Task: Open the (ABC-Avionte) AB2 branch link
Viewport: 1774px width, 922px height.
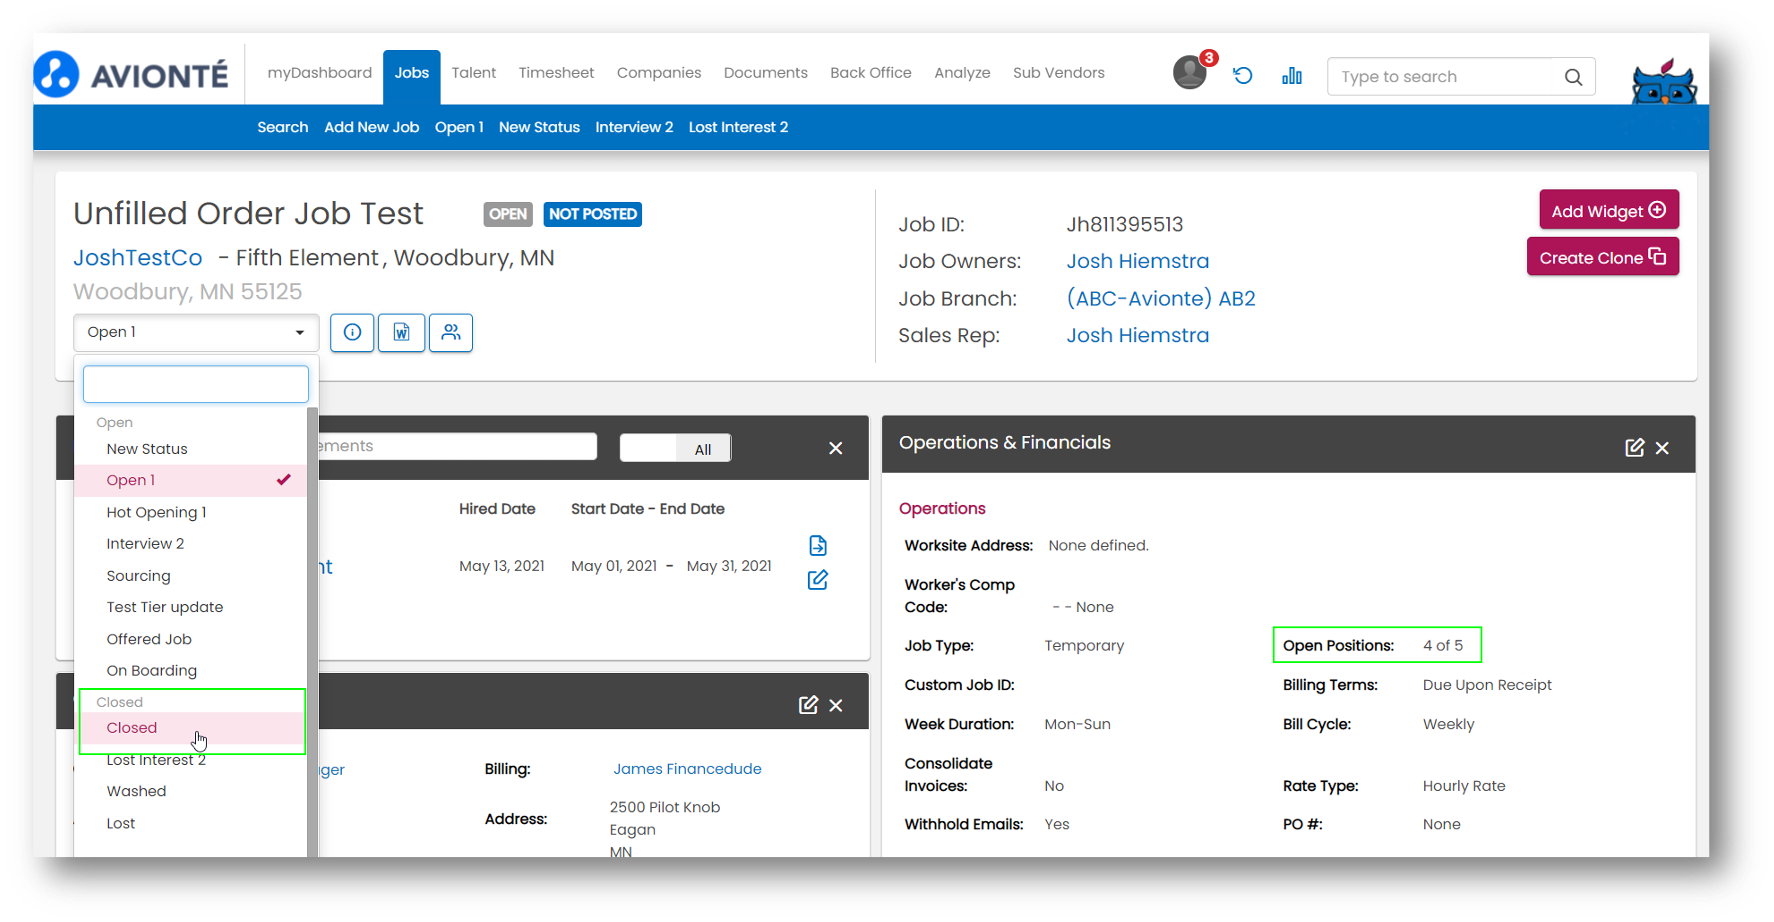Action: [x=1161, y=298]
